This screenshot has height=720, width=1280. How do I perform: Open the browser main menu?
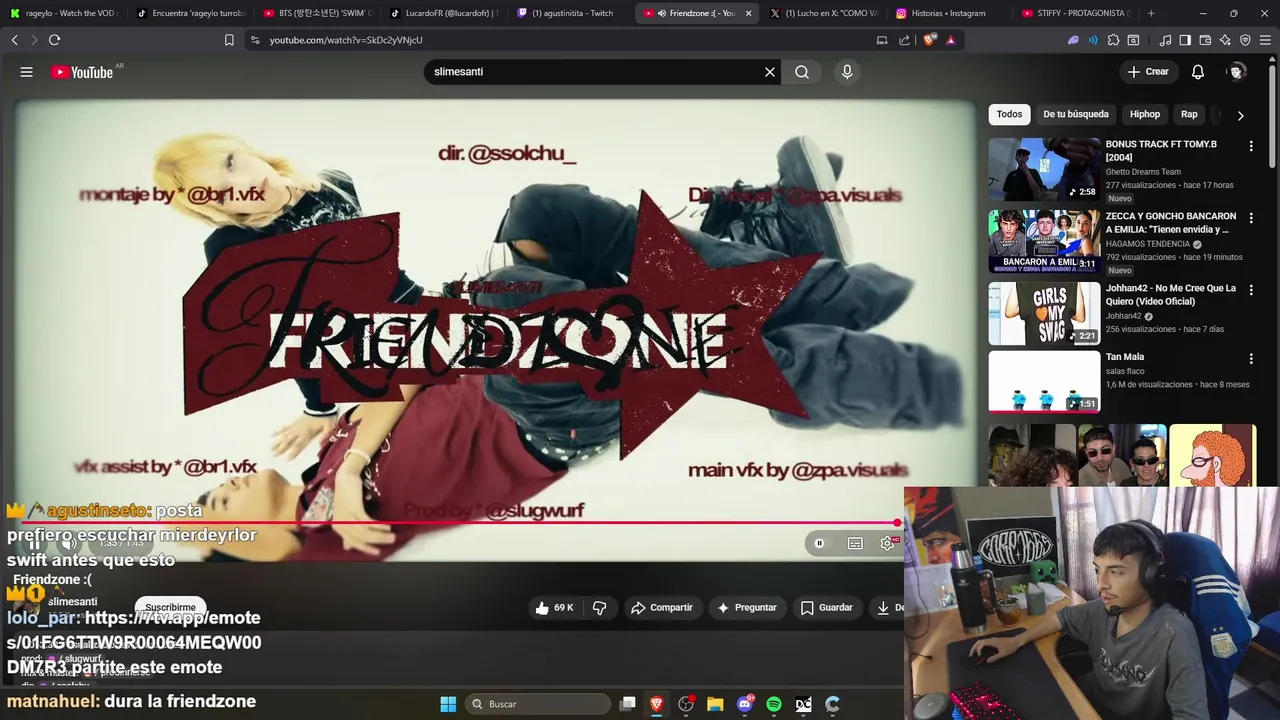pos(1265,40)
